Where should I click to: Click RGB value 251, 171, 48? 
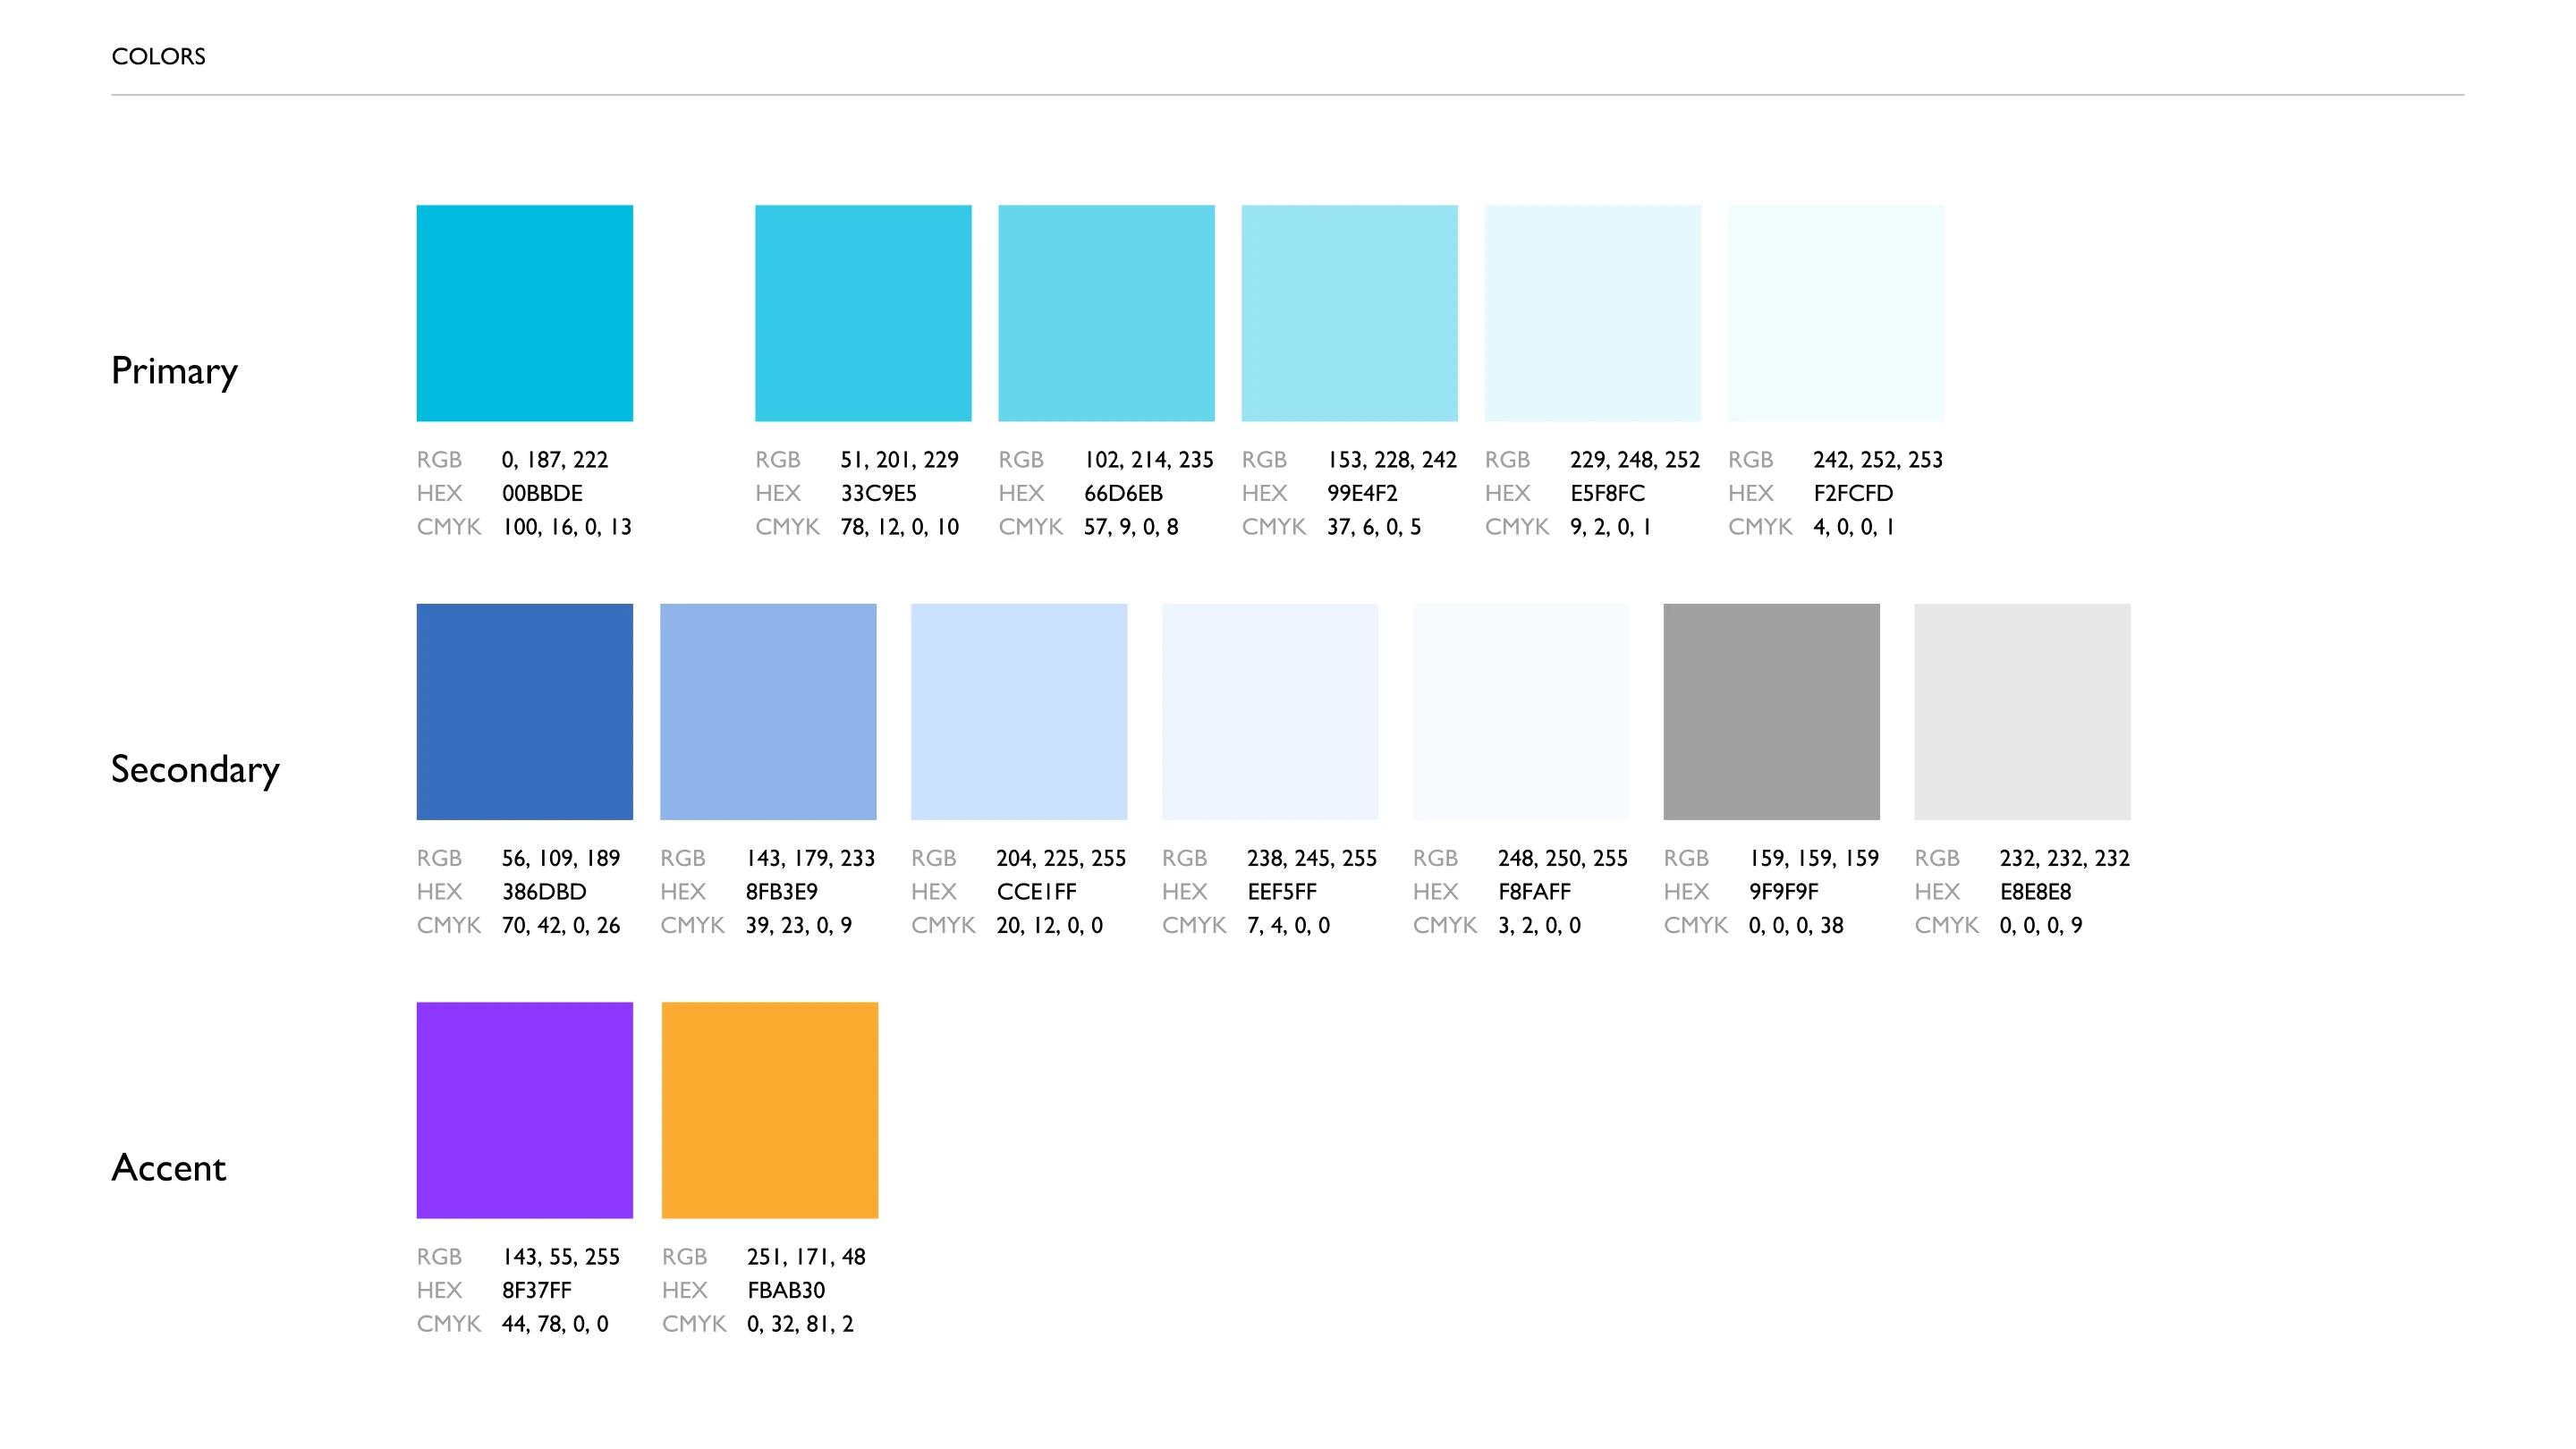click(806, 1257)
